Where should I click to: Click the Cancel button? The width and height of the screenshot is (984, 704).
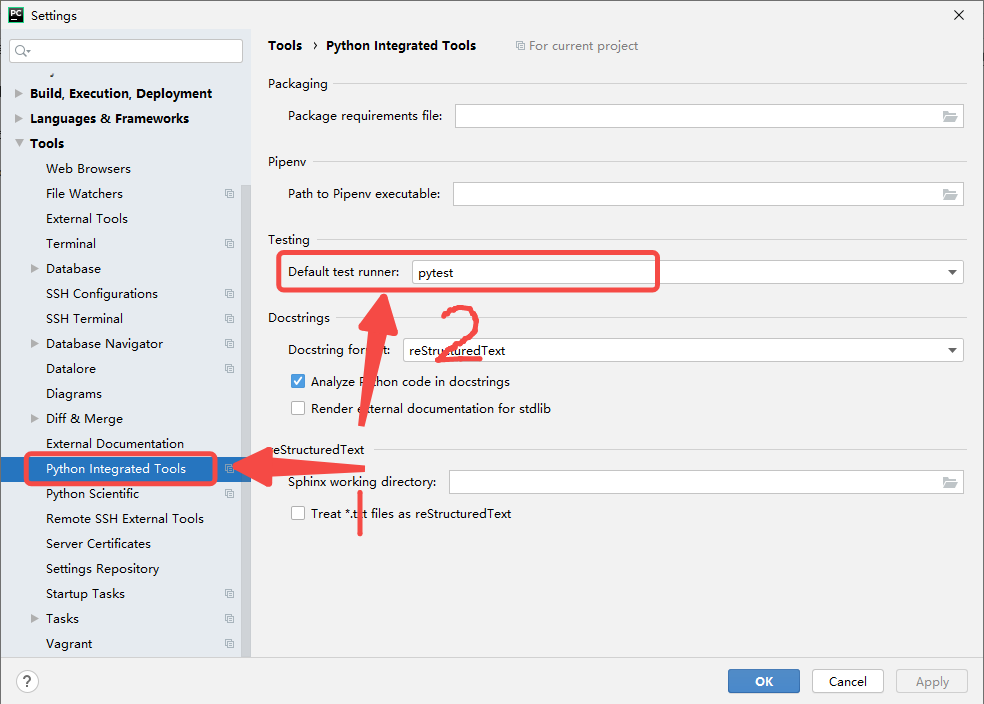tap(847, 681)
